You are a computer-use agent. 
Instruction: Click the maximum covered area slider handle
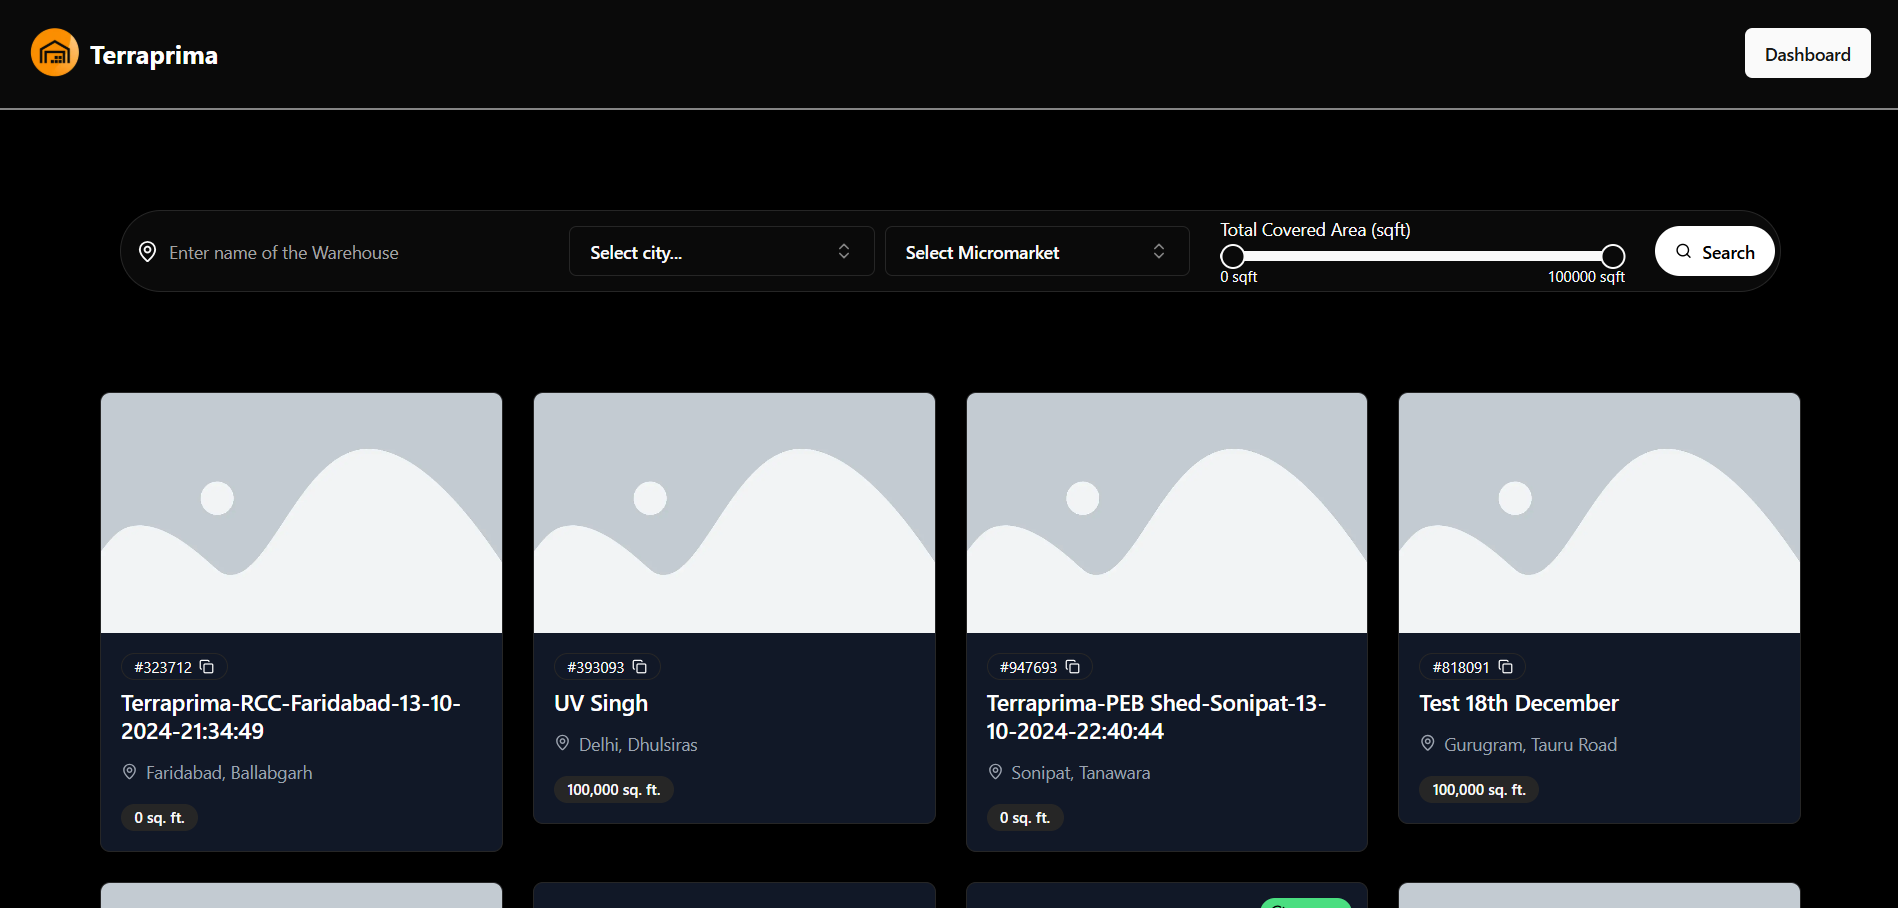1612,256
